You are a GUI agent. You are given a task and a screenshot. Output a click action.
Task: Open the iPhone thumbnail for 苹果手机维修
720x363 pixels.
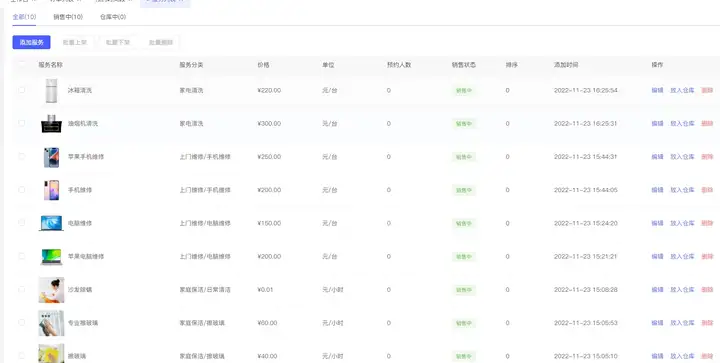51,157
